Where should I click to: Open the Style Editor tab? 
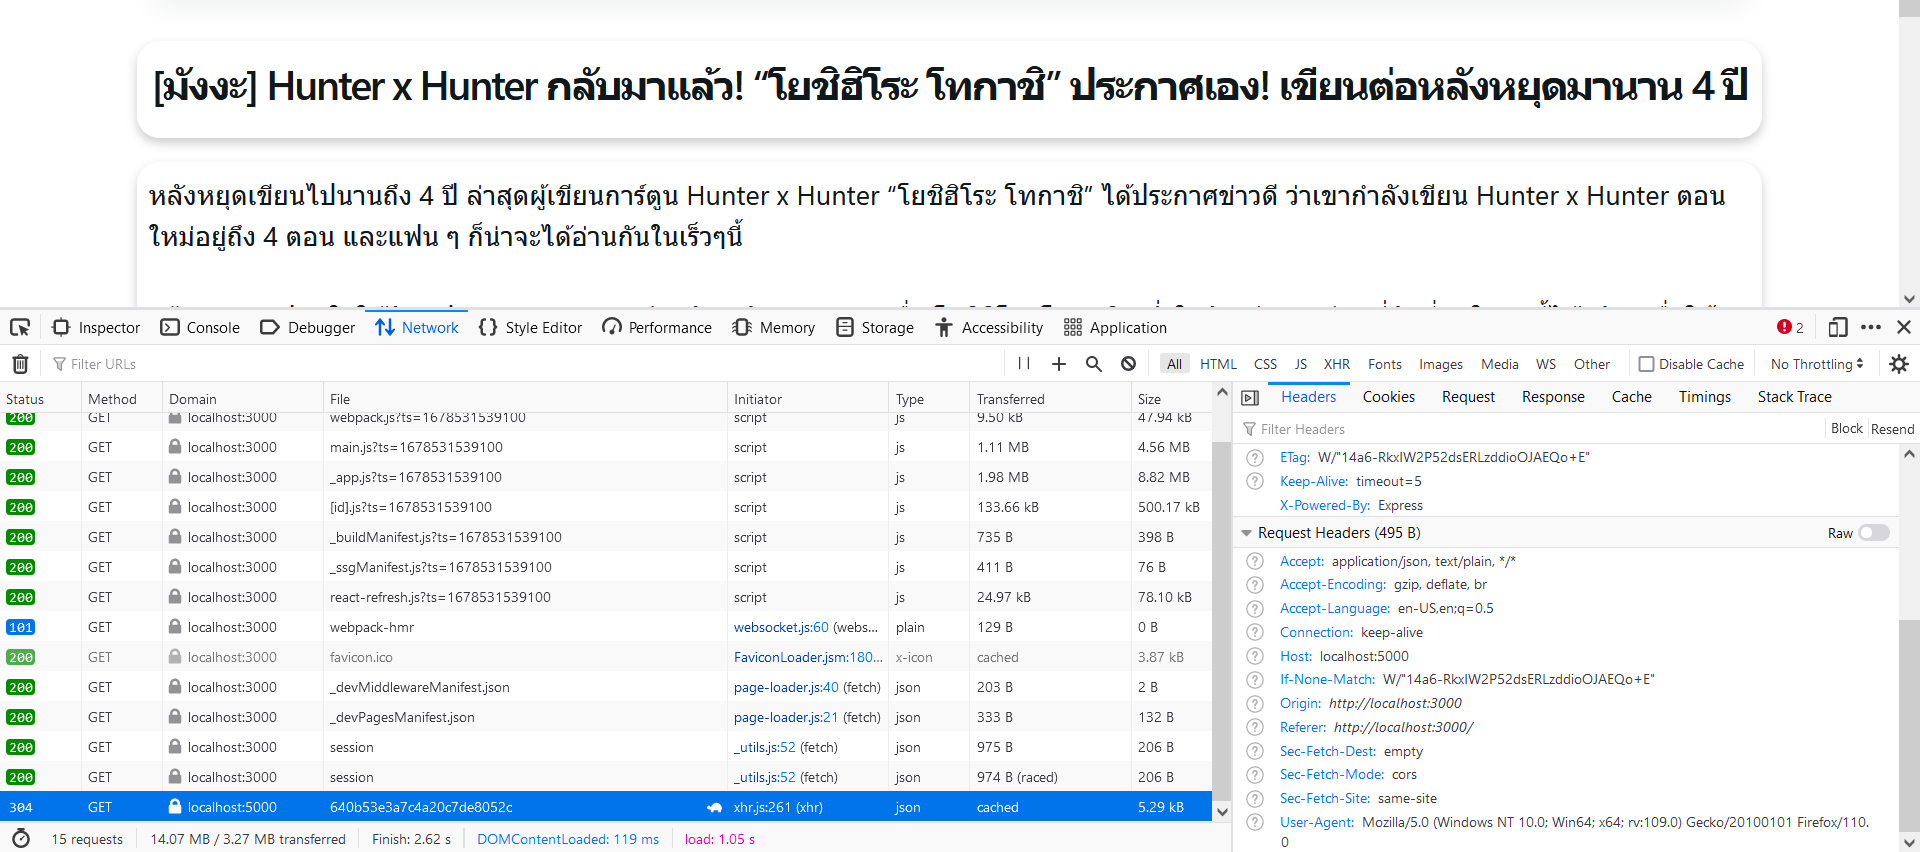[531, 327]
